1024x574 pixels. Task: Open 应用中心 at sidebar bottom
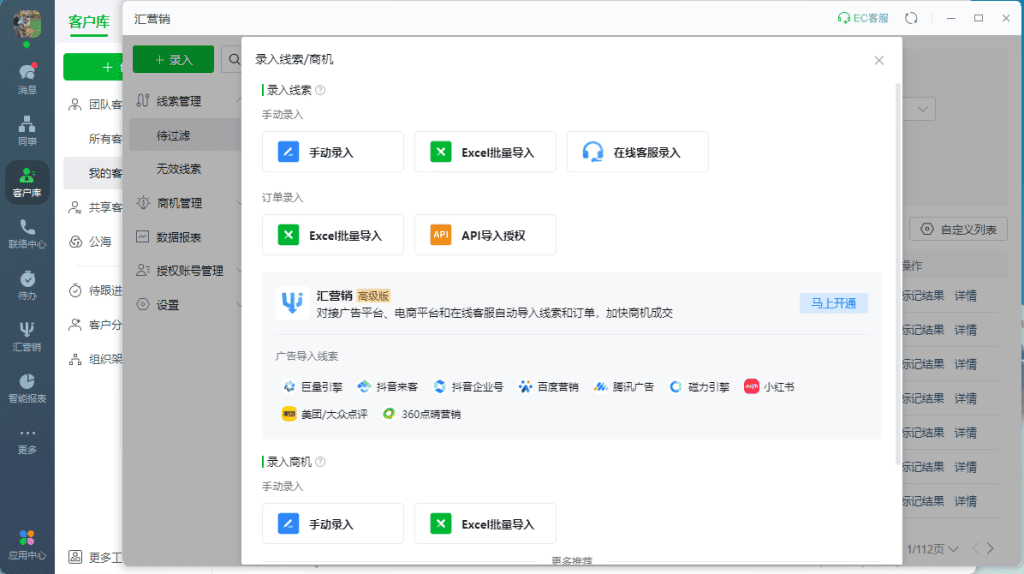pos(27,544)
